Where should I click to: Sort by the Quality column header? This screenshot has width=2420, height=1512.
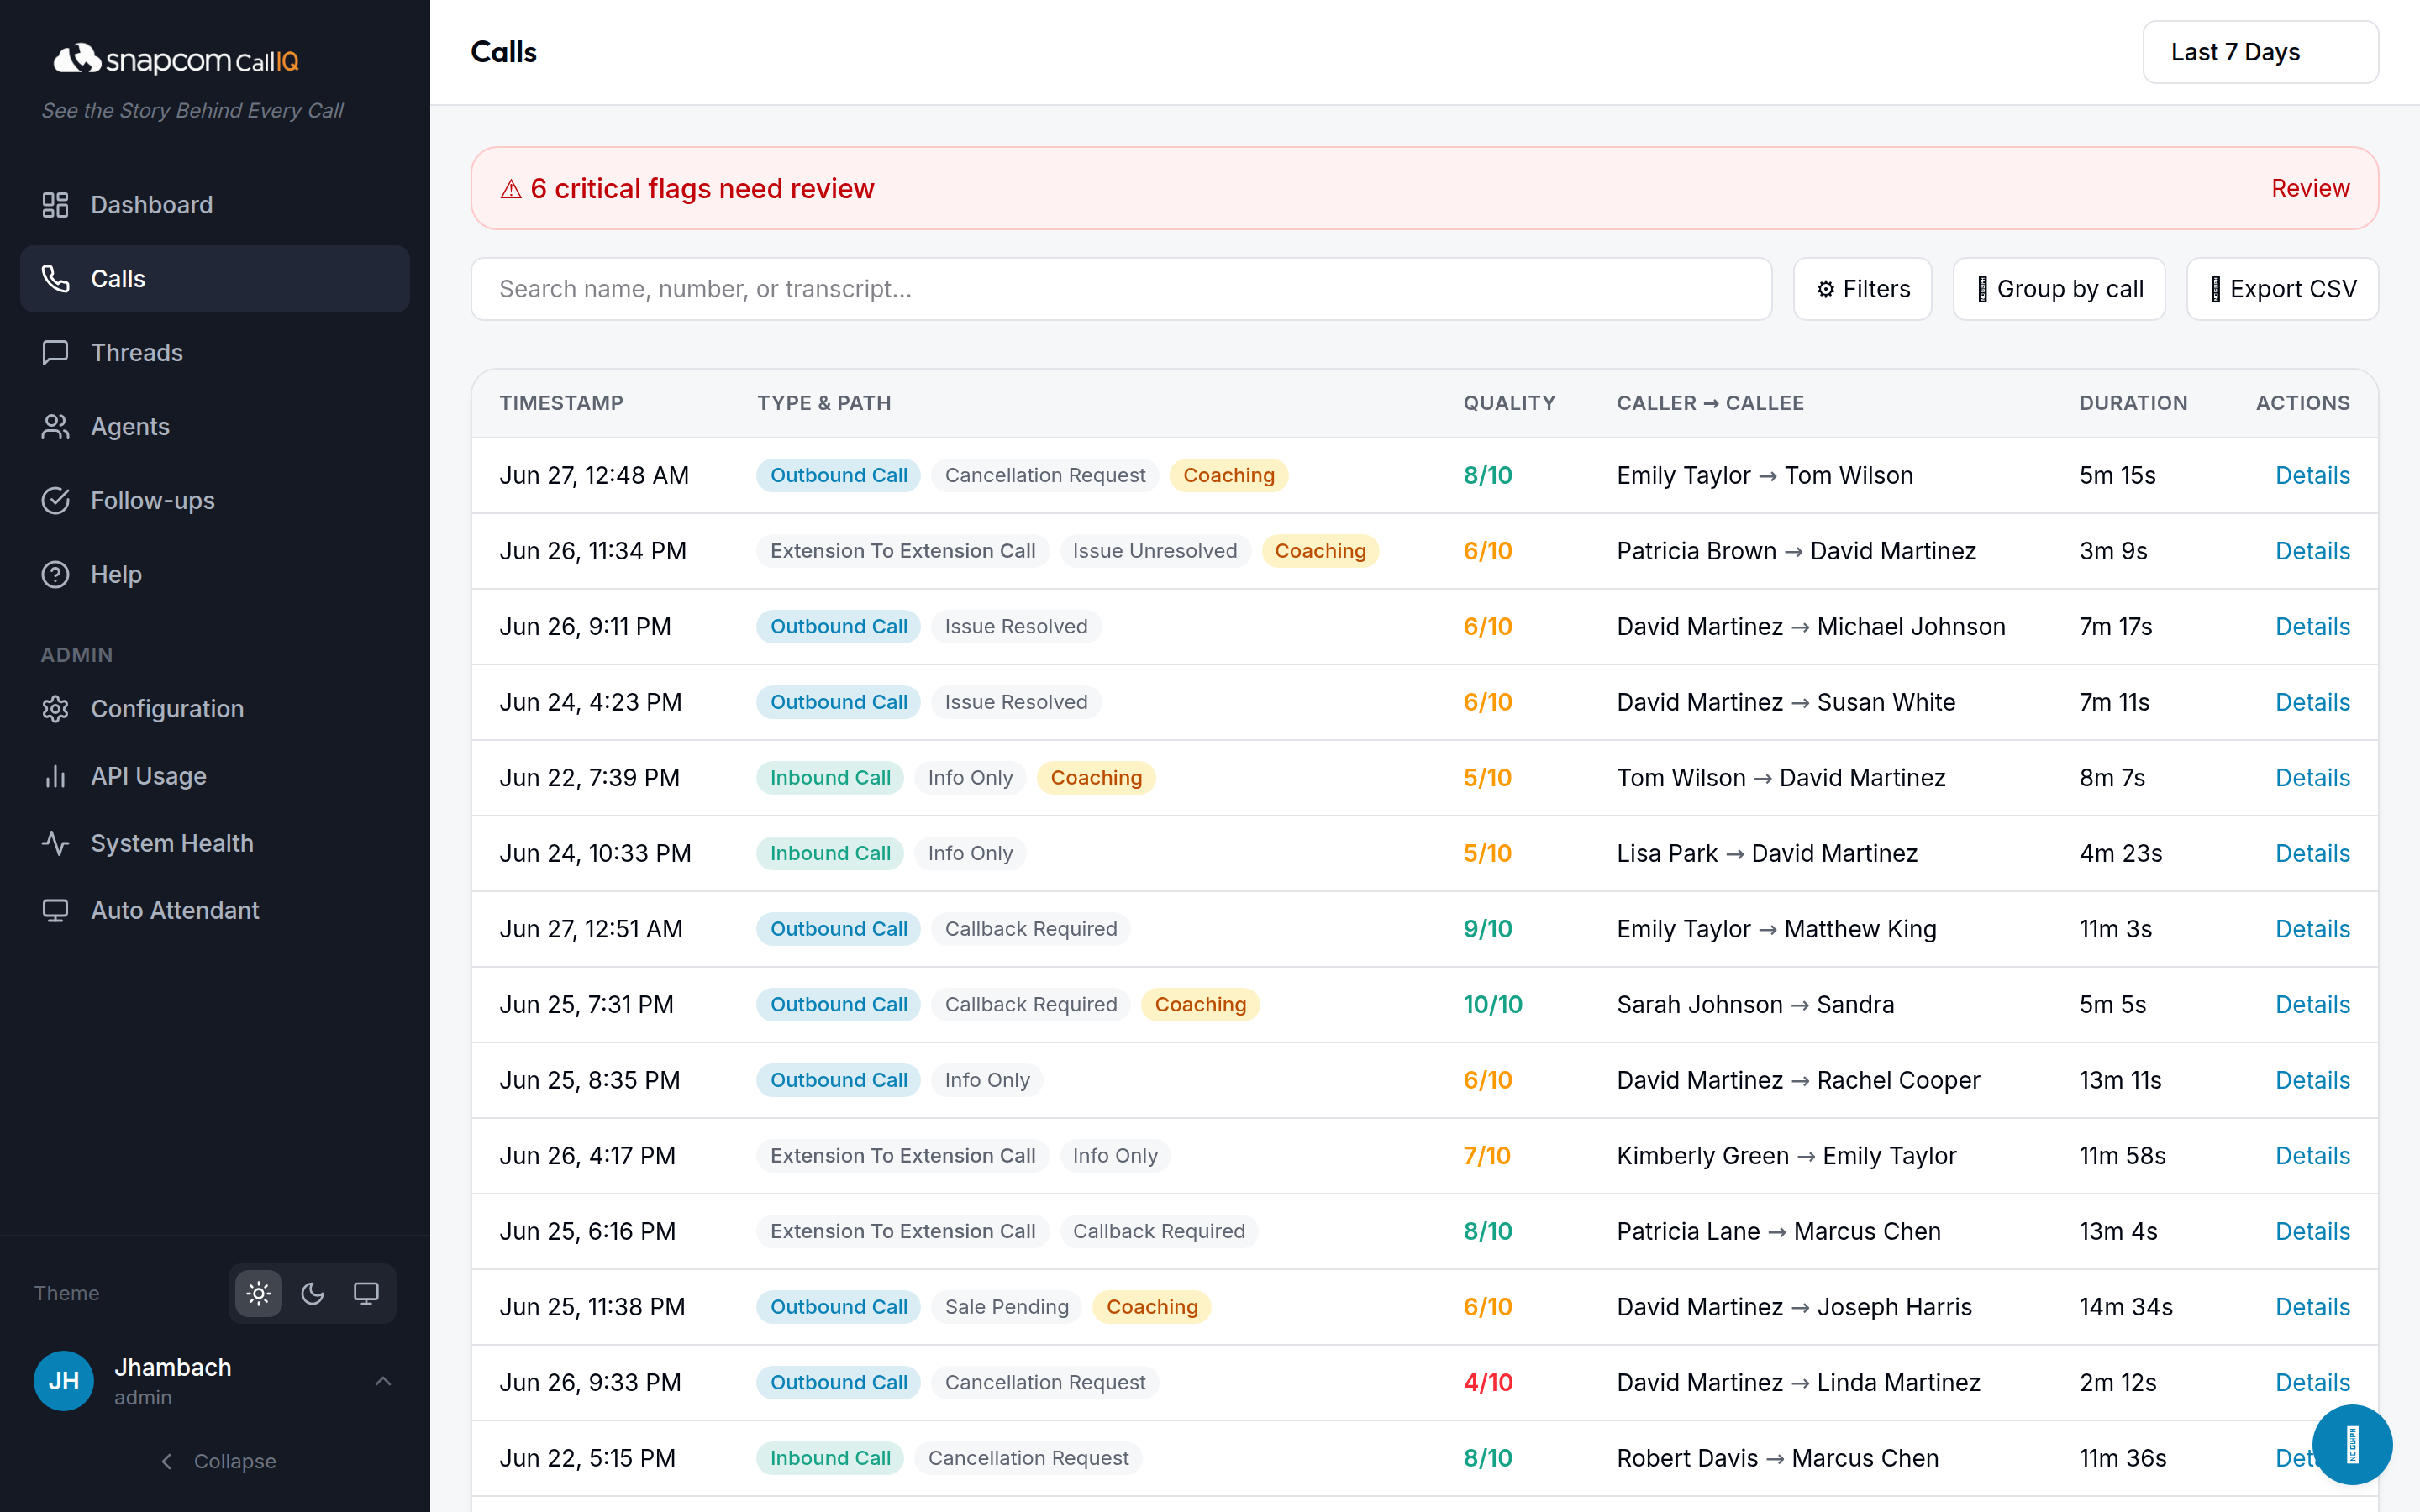click(1509, 403)
